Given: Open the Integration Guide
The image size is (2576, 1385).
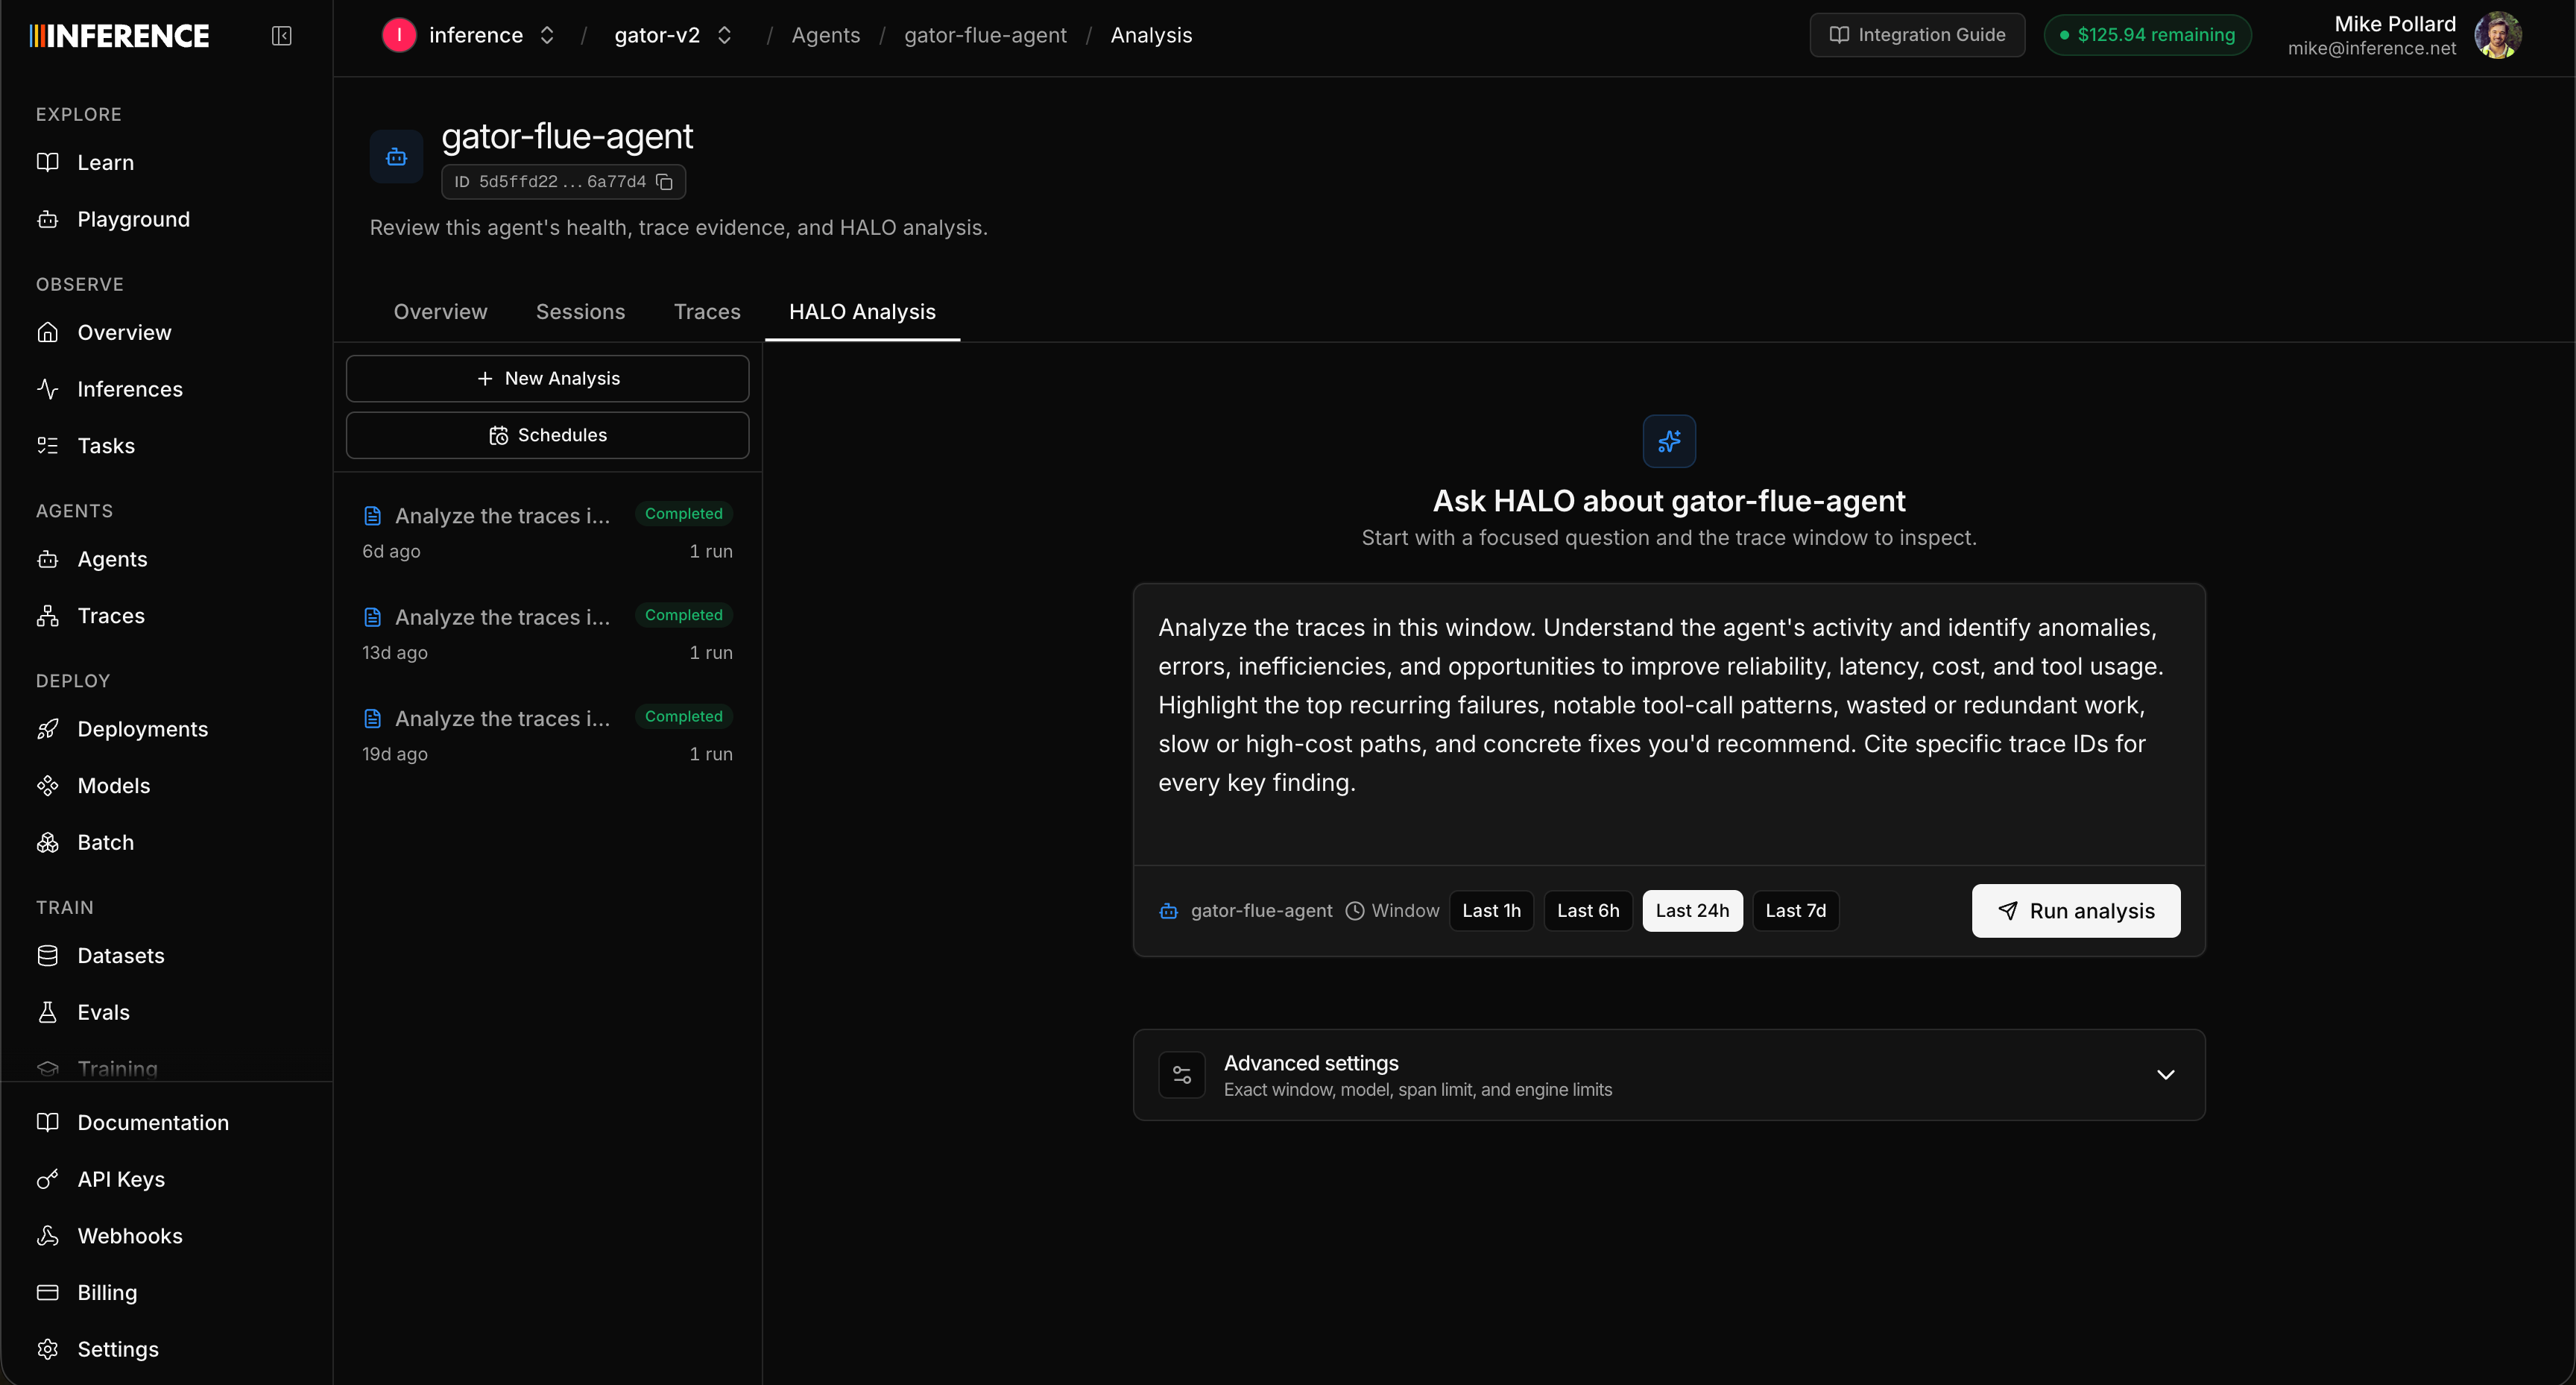Looking at the screenshot, I should click(x=1916, y=35).
